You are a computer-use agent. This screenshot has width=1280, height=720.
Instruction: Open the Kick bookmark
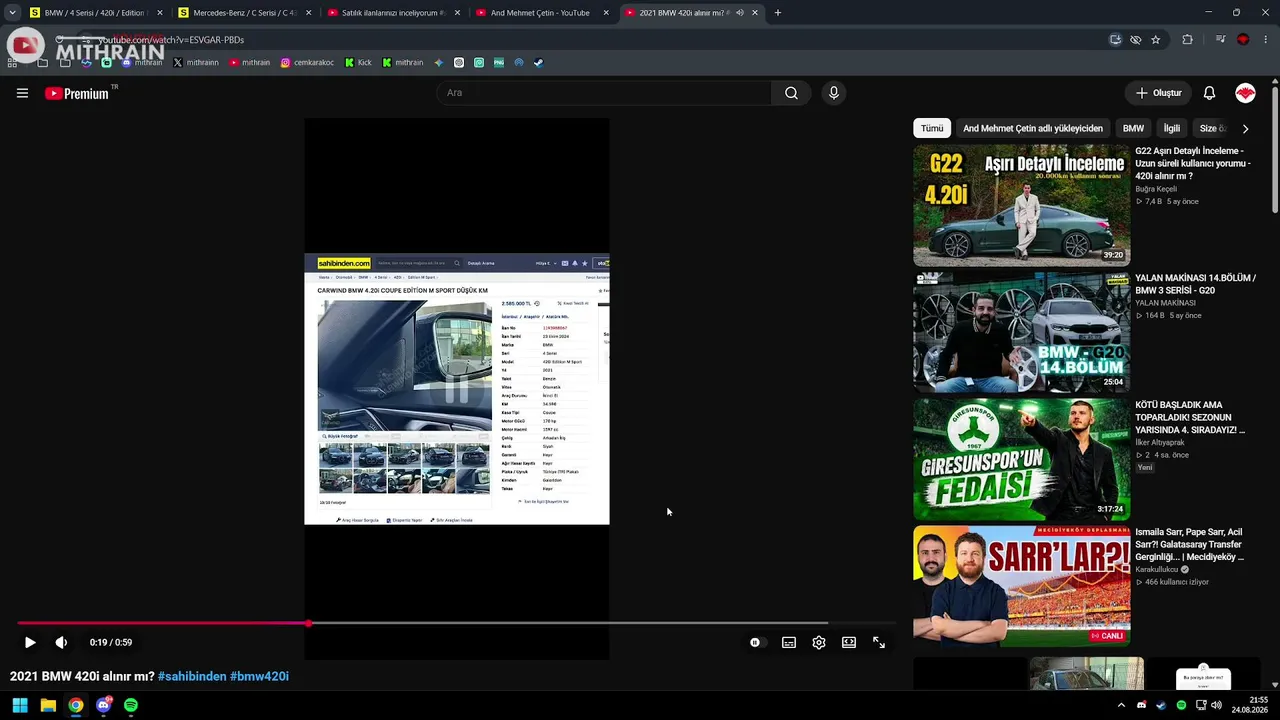(358, 62)
